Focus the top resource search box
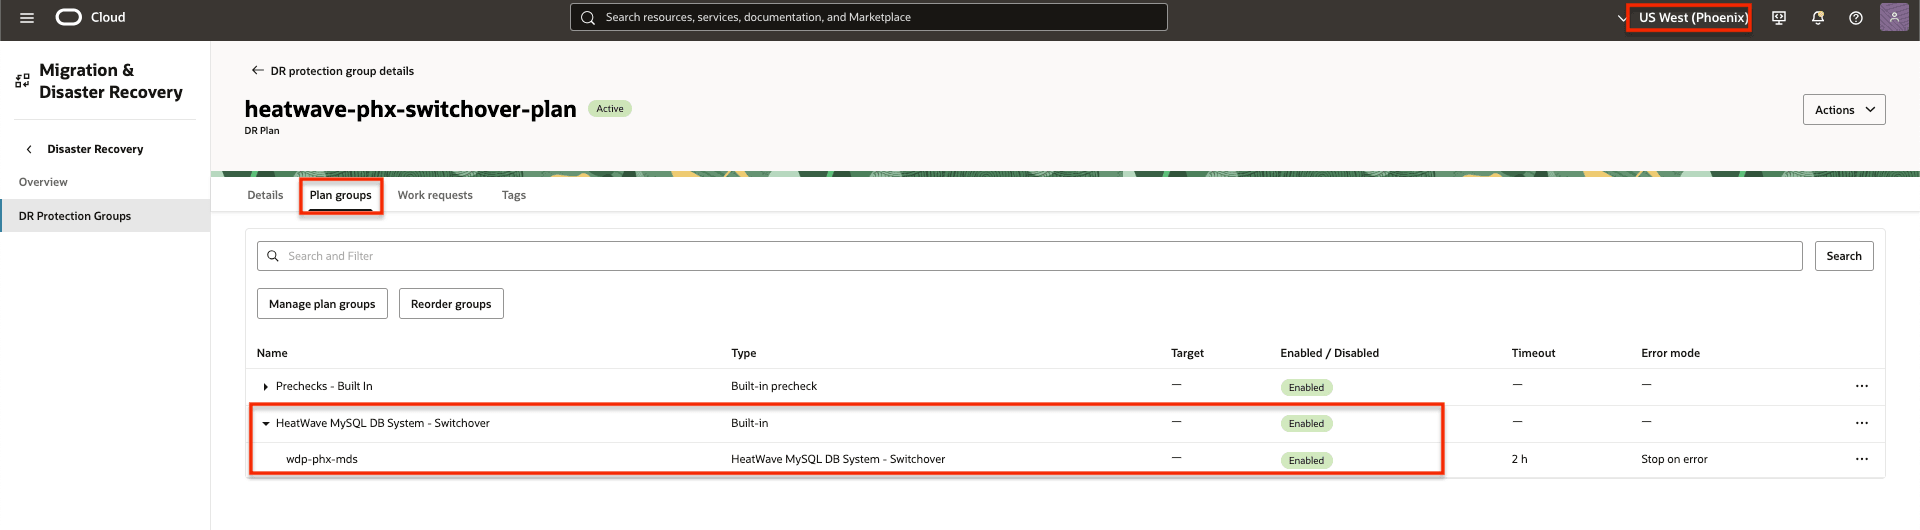 (x=868, y=17)
